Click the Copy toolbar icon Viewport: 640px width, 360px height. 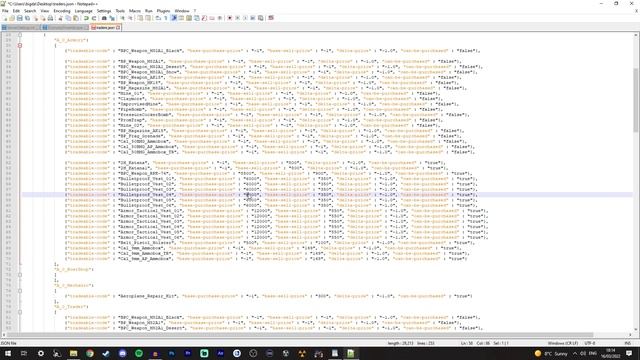[68, 18]
